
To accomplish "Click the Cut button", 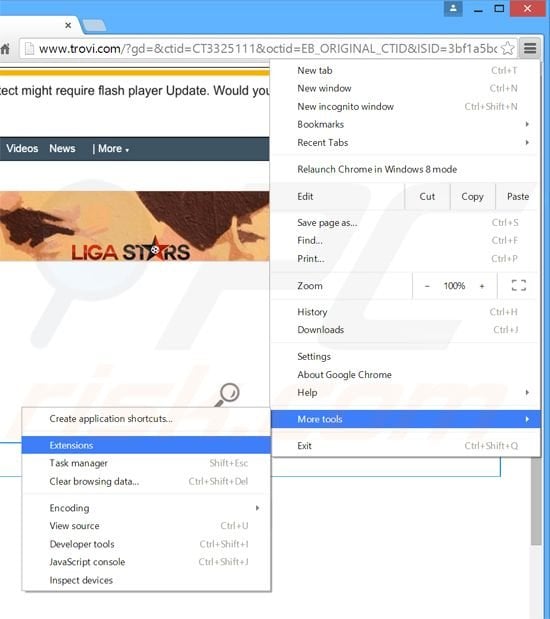I will [427, 196].
